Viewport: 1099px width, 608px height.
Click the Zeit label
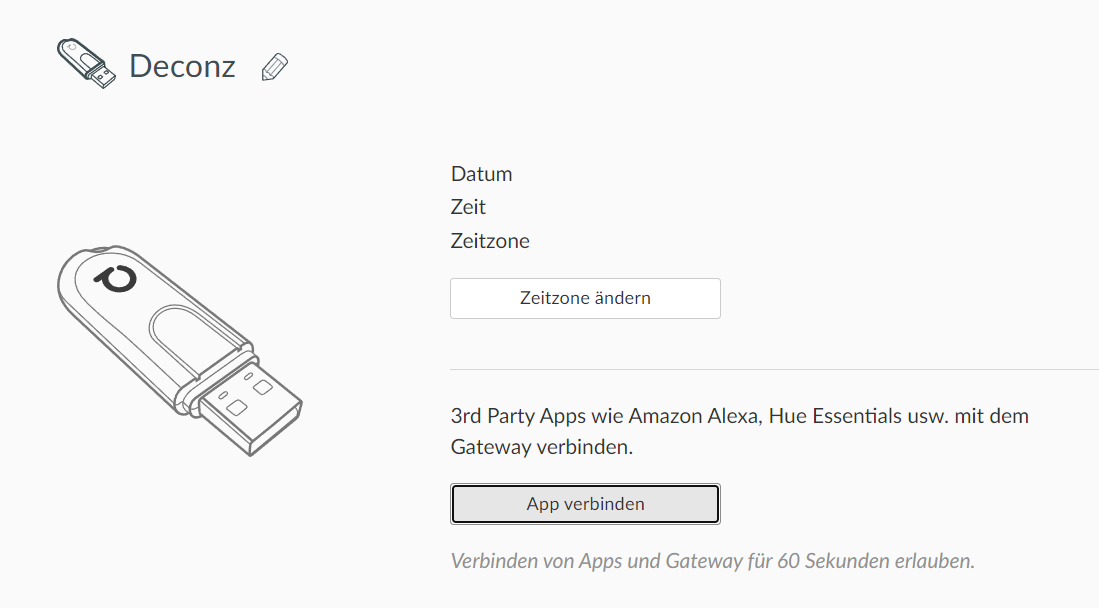468,207
